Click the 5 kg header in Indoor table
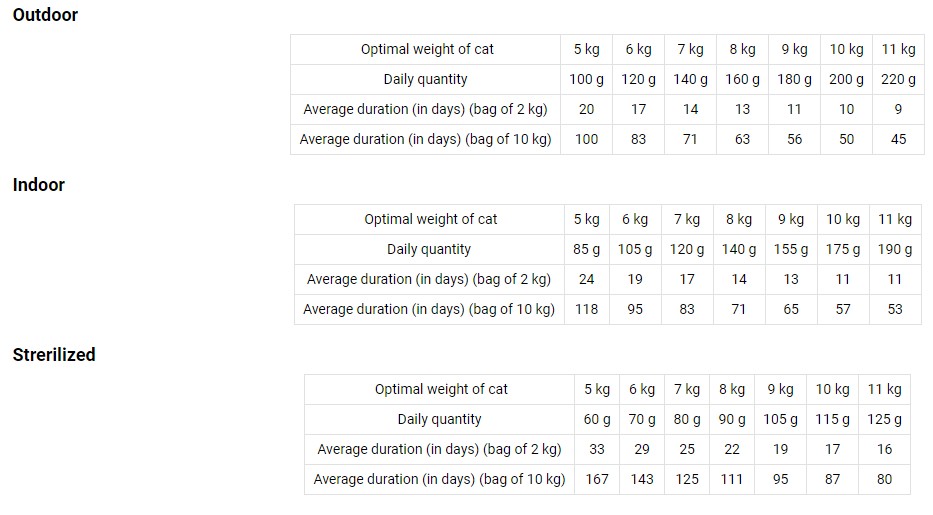933x515 pixels. click(586, 219)
